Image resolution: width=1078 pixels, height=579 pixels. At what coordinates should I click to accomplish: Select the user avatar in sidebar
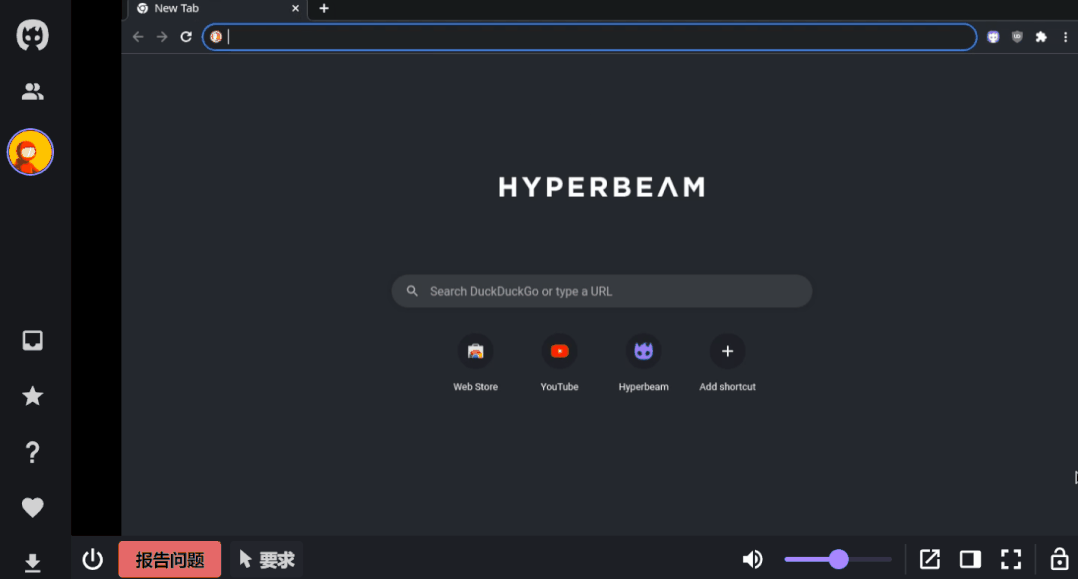click(30, 152)
